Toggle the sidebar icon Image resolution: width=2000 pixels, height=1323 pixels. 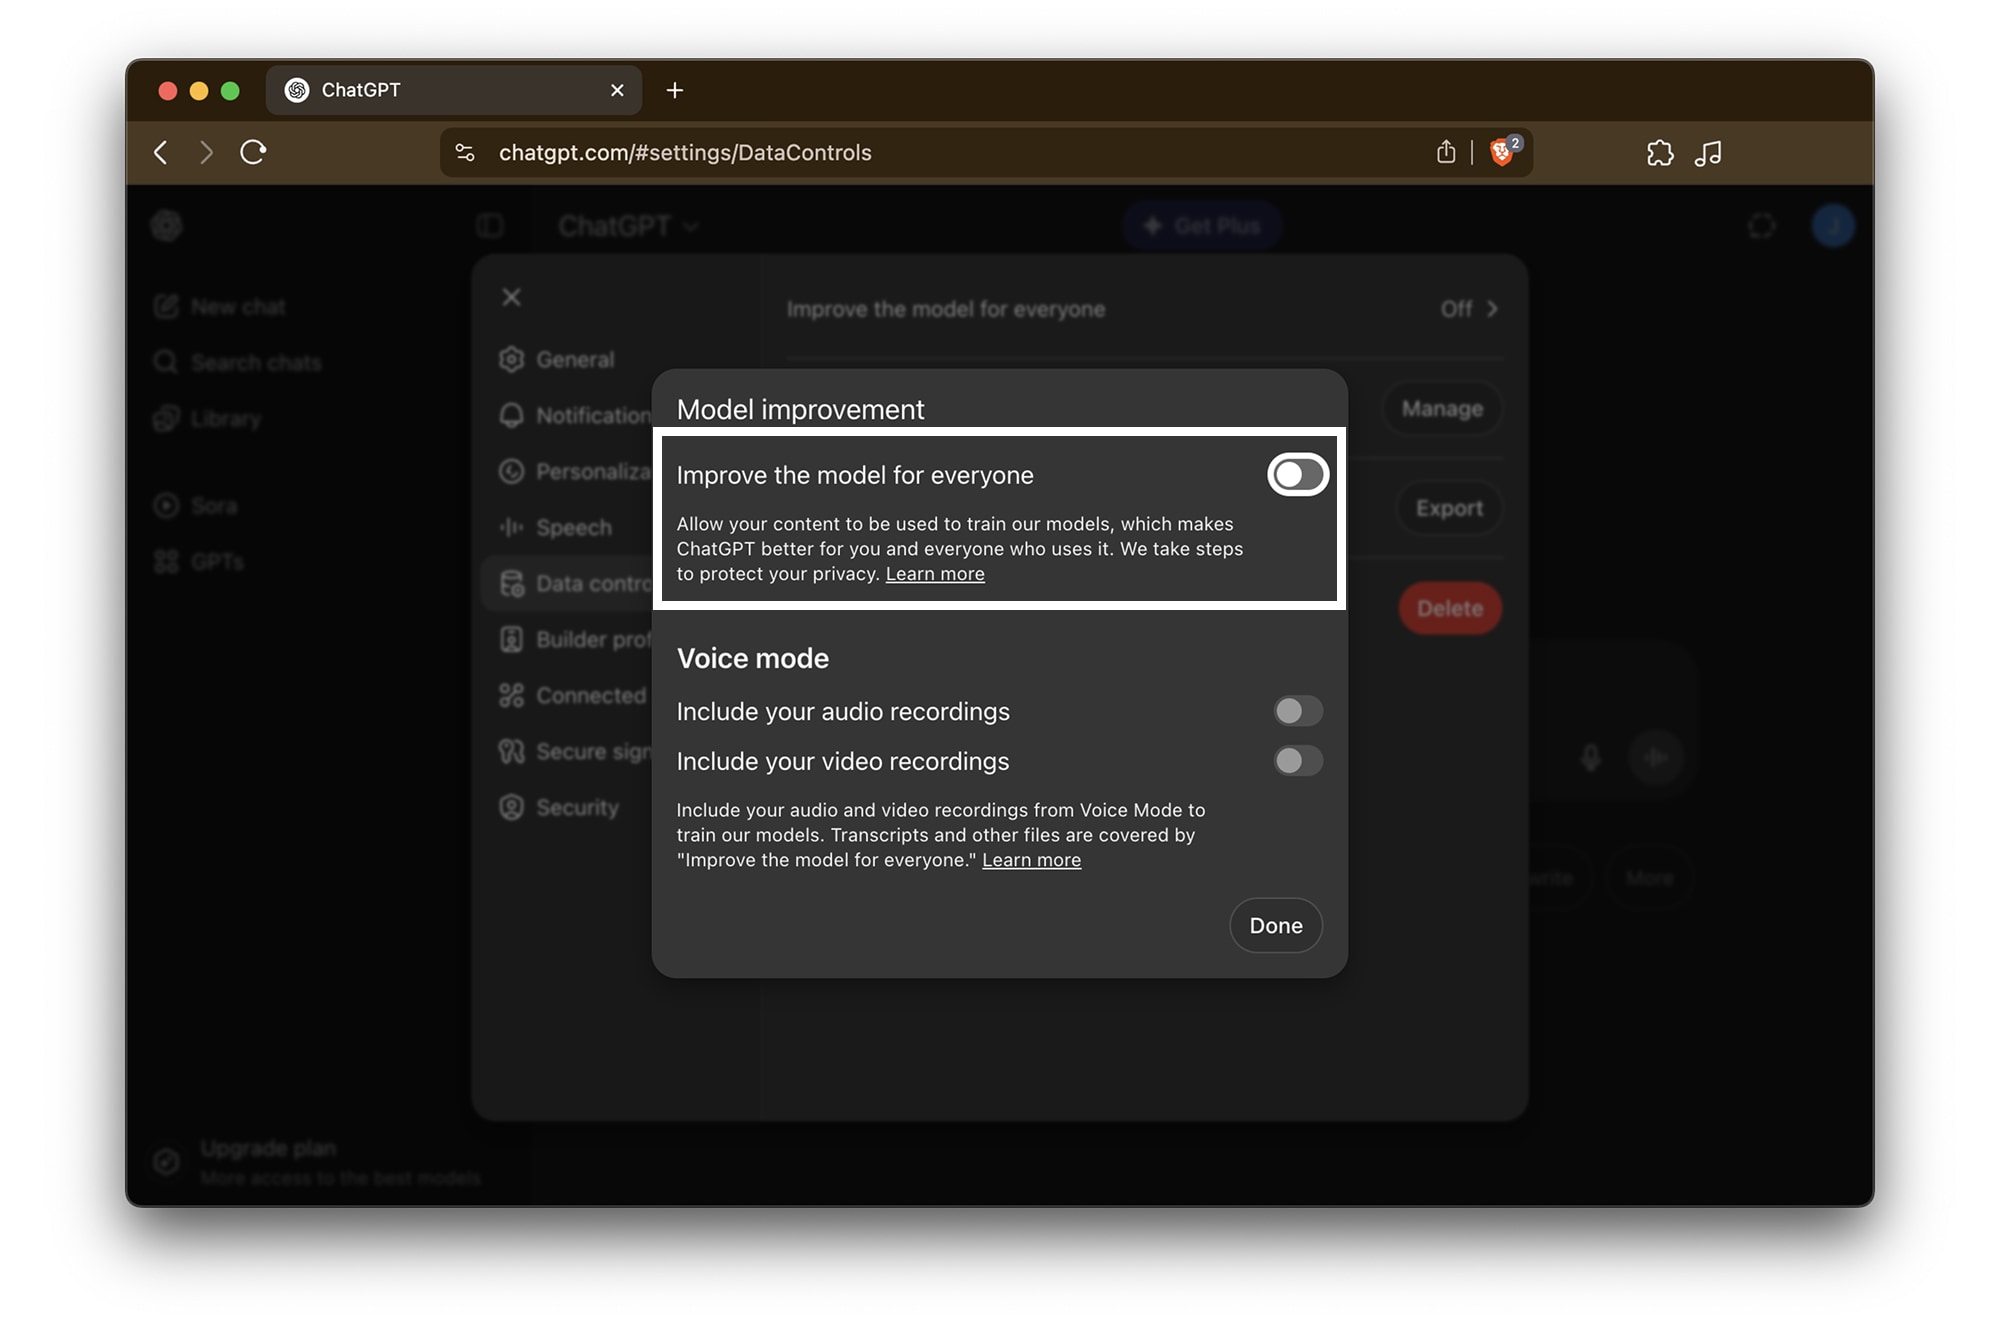point(490,226)
